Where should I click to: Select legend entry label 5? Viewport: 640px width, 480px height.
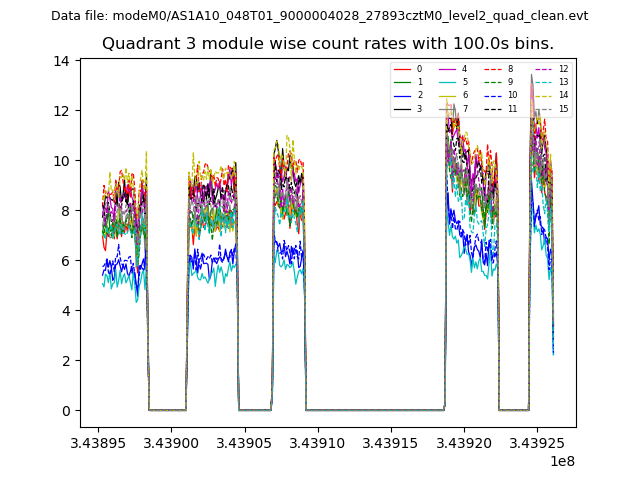pyautogui.click(x=464, y=82)
